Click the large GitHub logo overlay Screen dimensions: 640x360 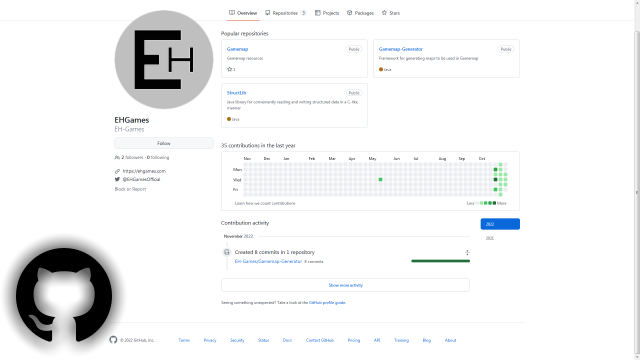(64, 295)
